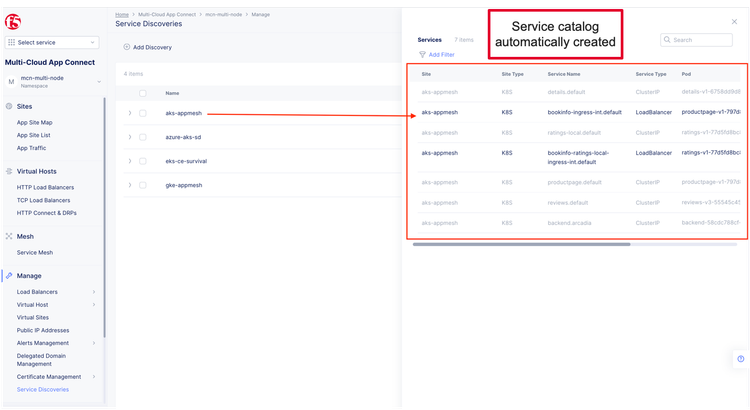Click the Manage section wrench icon
This screenshot has width=750, height=410.
[x=9, y=275]
